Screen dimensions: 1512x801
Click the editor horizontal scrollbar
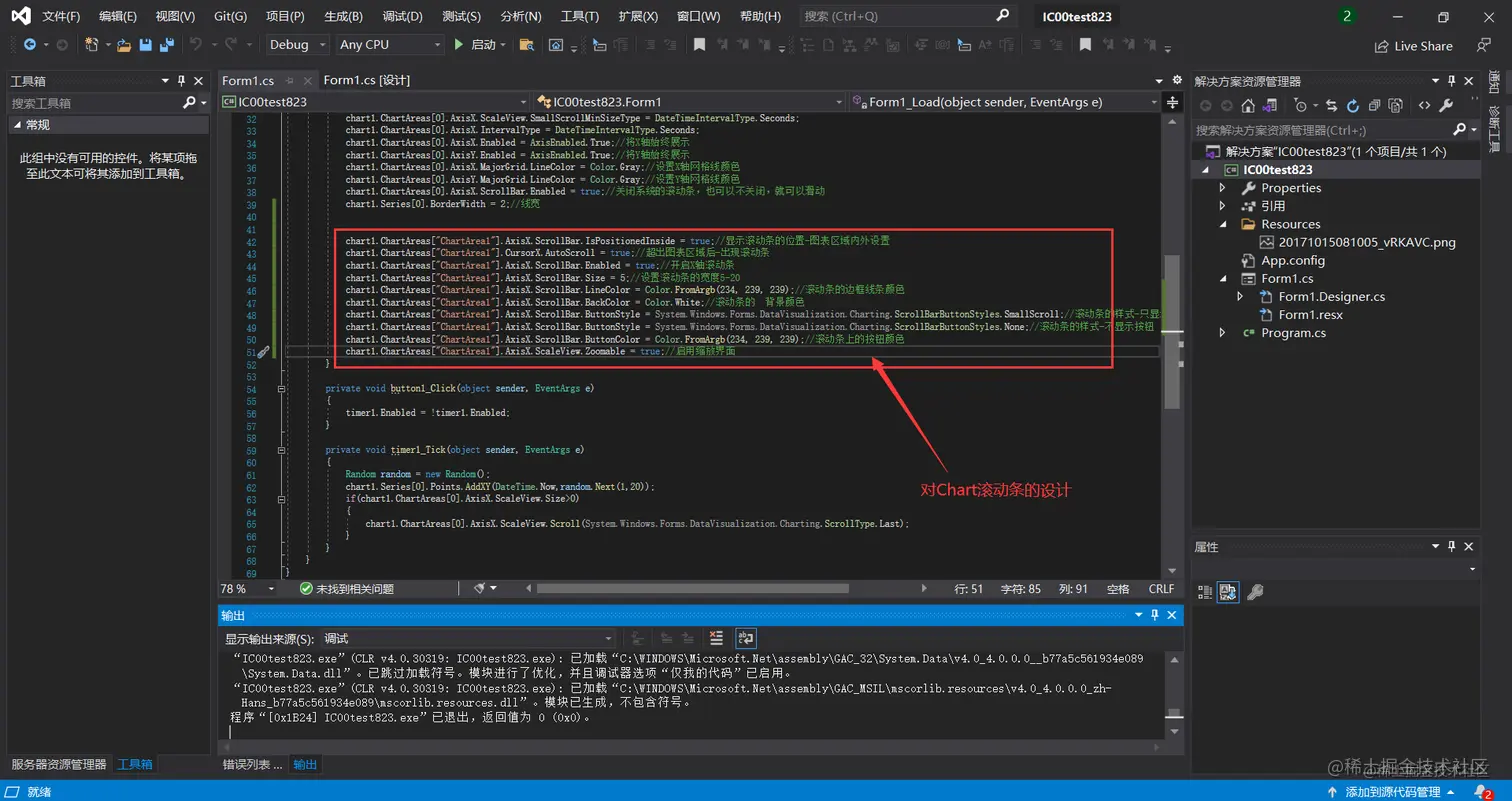coord(692,589)
